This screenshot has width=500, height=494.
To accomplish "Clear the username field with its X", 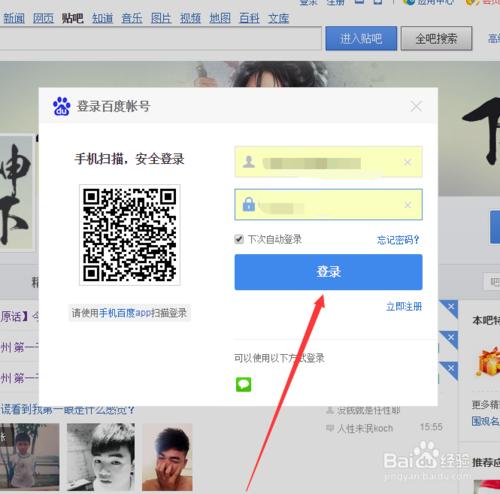I will point(407,162).
